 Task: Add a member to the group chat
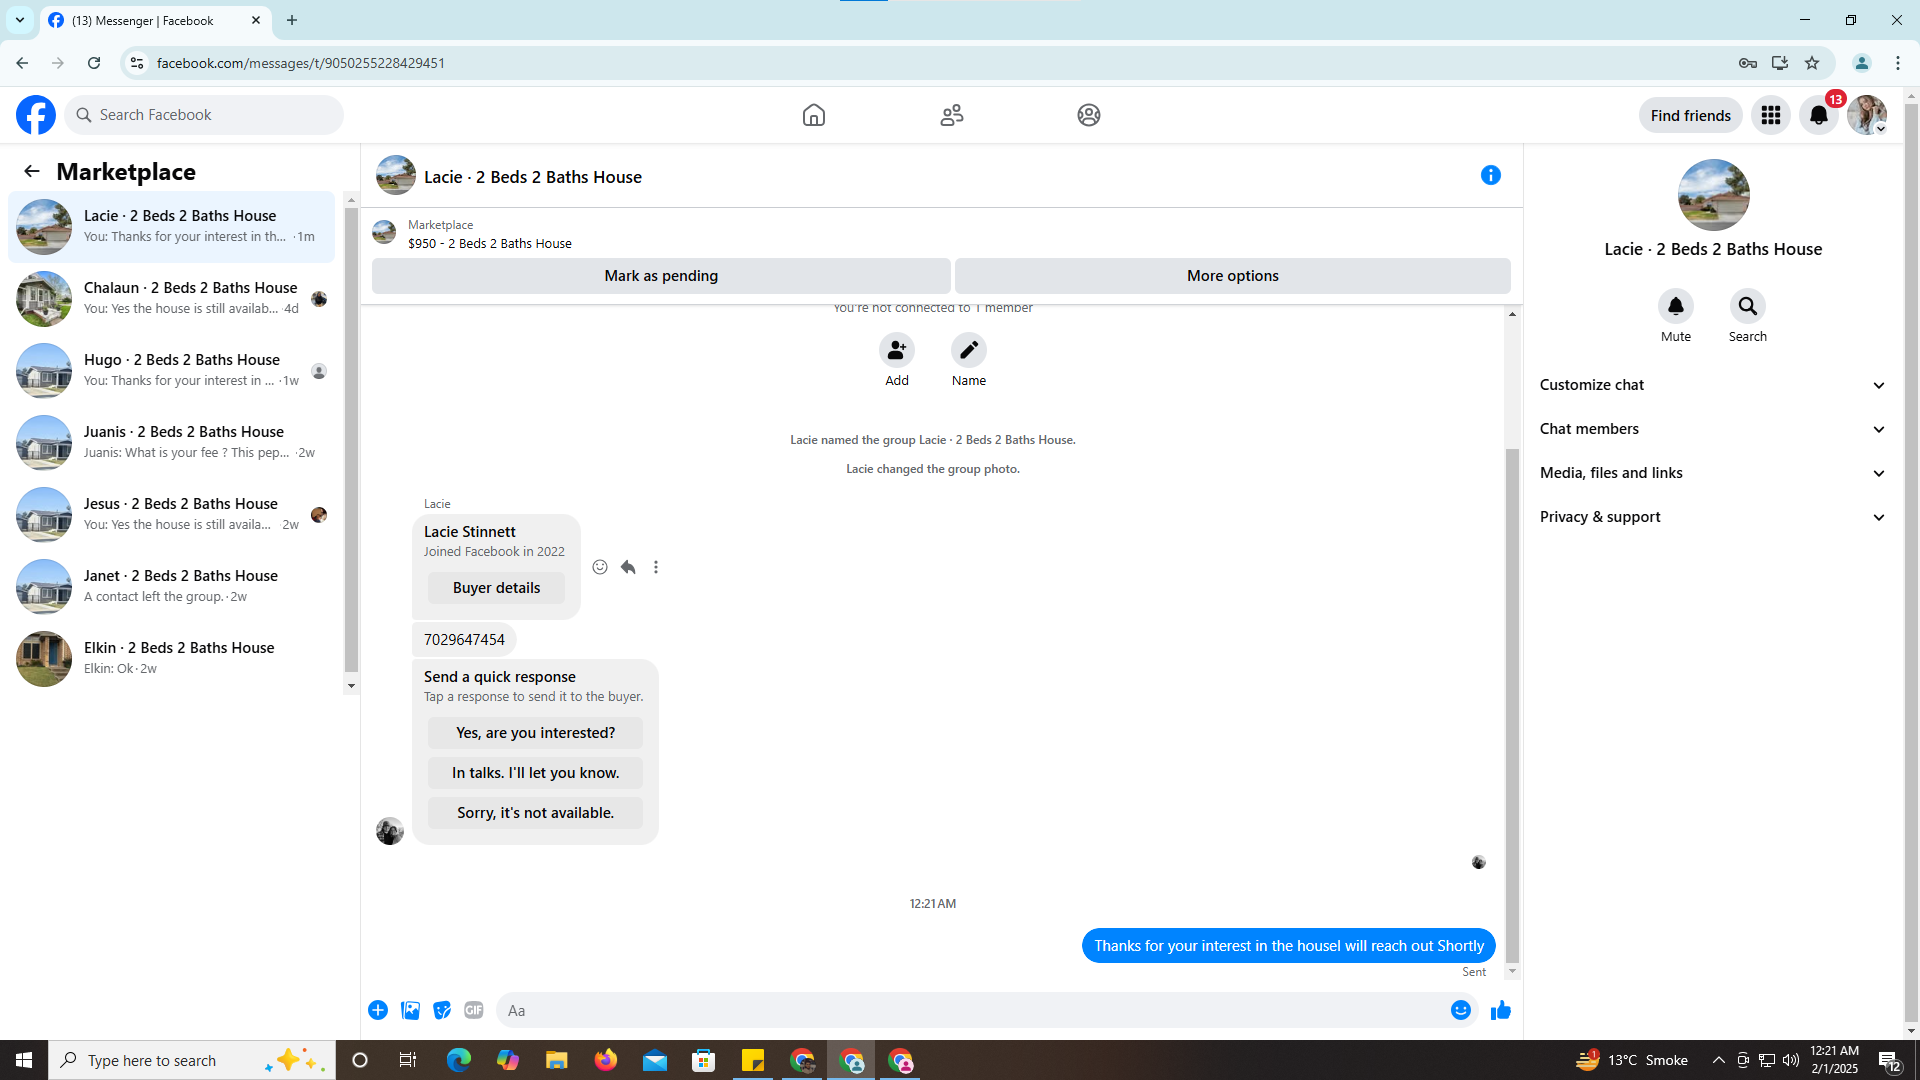pos(897,350)
